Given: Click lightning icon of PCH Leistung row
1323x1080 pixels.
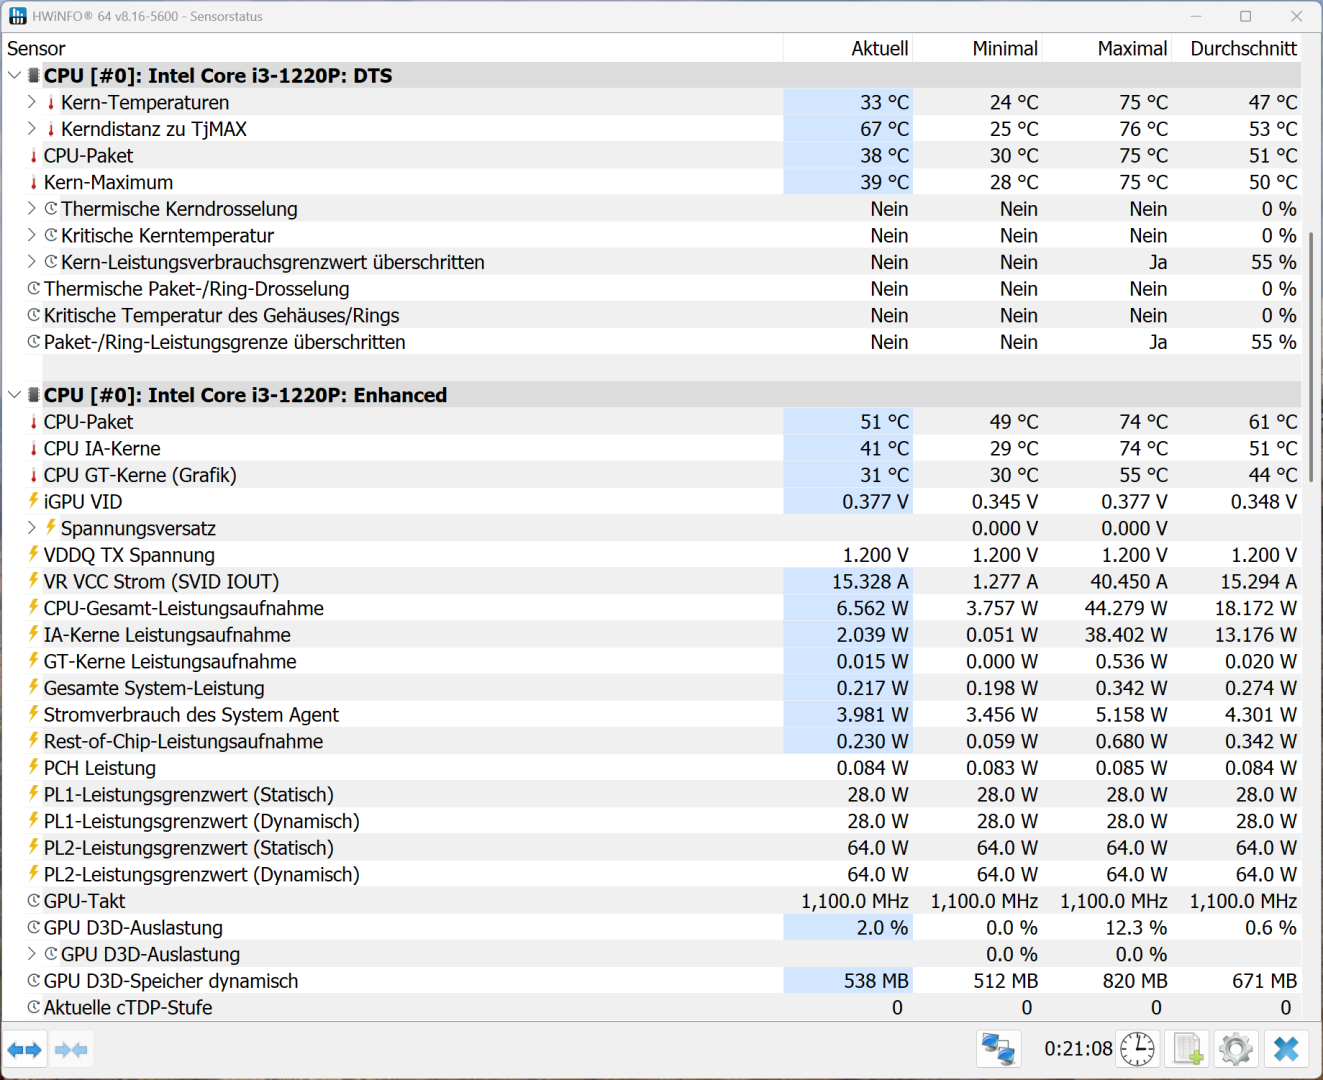Looking at the screenshot, I should [x=34, y=767].
